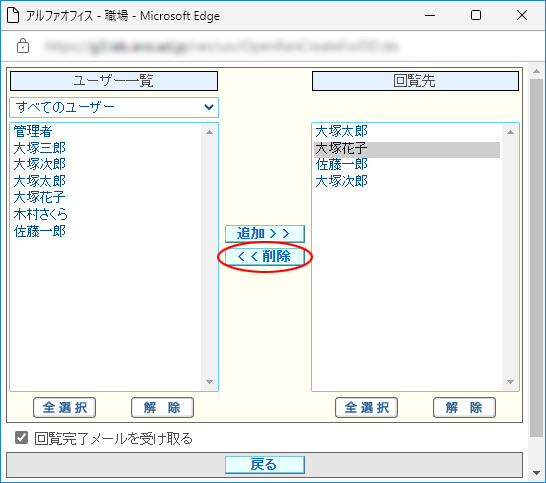Select 木村さくら in the user list
Viewport: 546px width, 483px height.
[x=41, y=214]
